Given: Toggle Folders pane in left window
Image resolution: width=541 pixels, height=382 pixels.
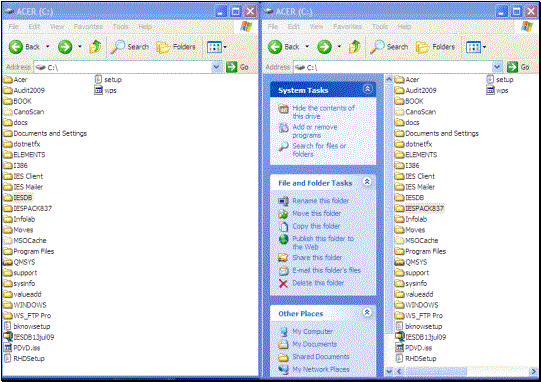Looking at the screenshot, I should point(176,47).
